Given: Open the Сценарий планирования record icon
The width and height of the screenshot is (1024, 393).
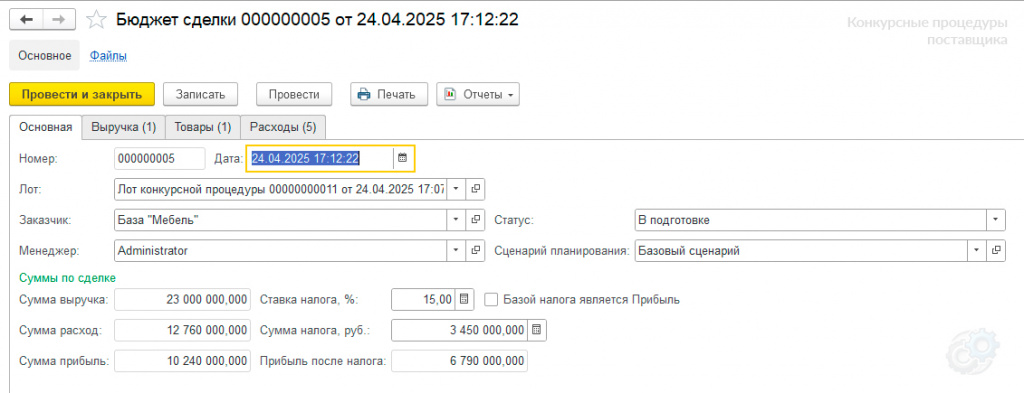Looking at the screenshot, I should coord(996,250).
